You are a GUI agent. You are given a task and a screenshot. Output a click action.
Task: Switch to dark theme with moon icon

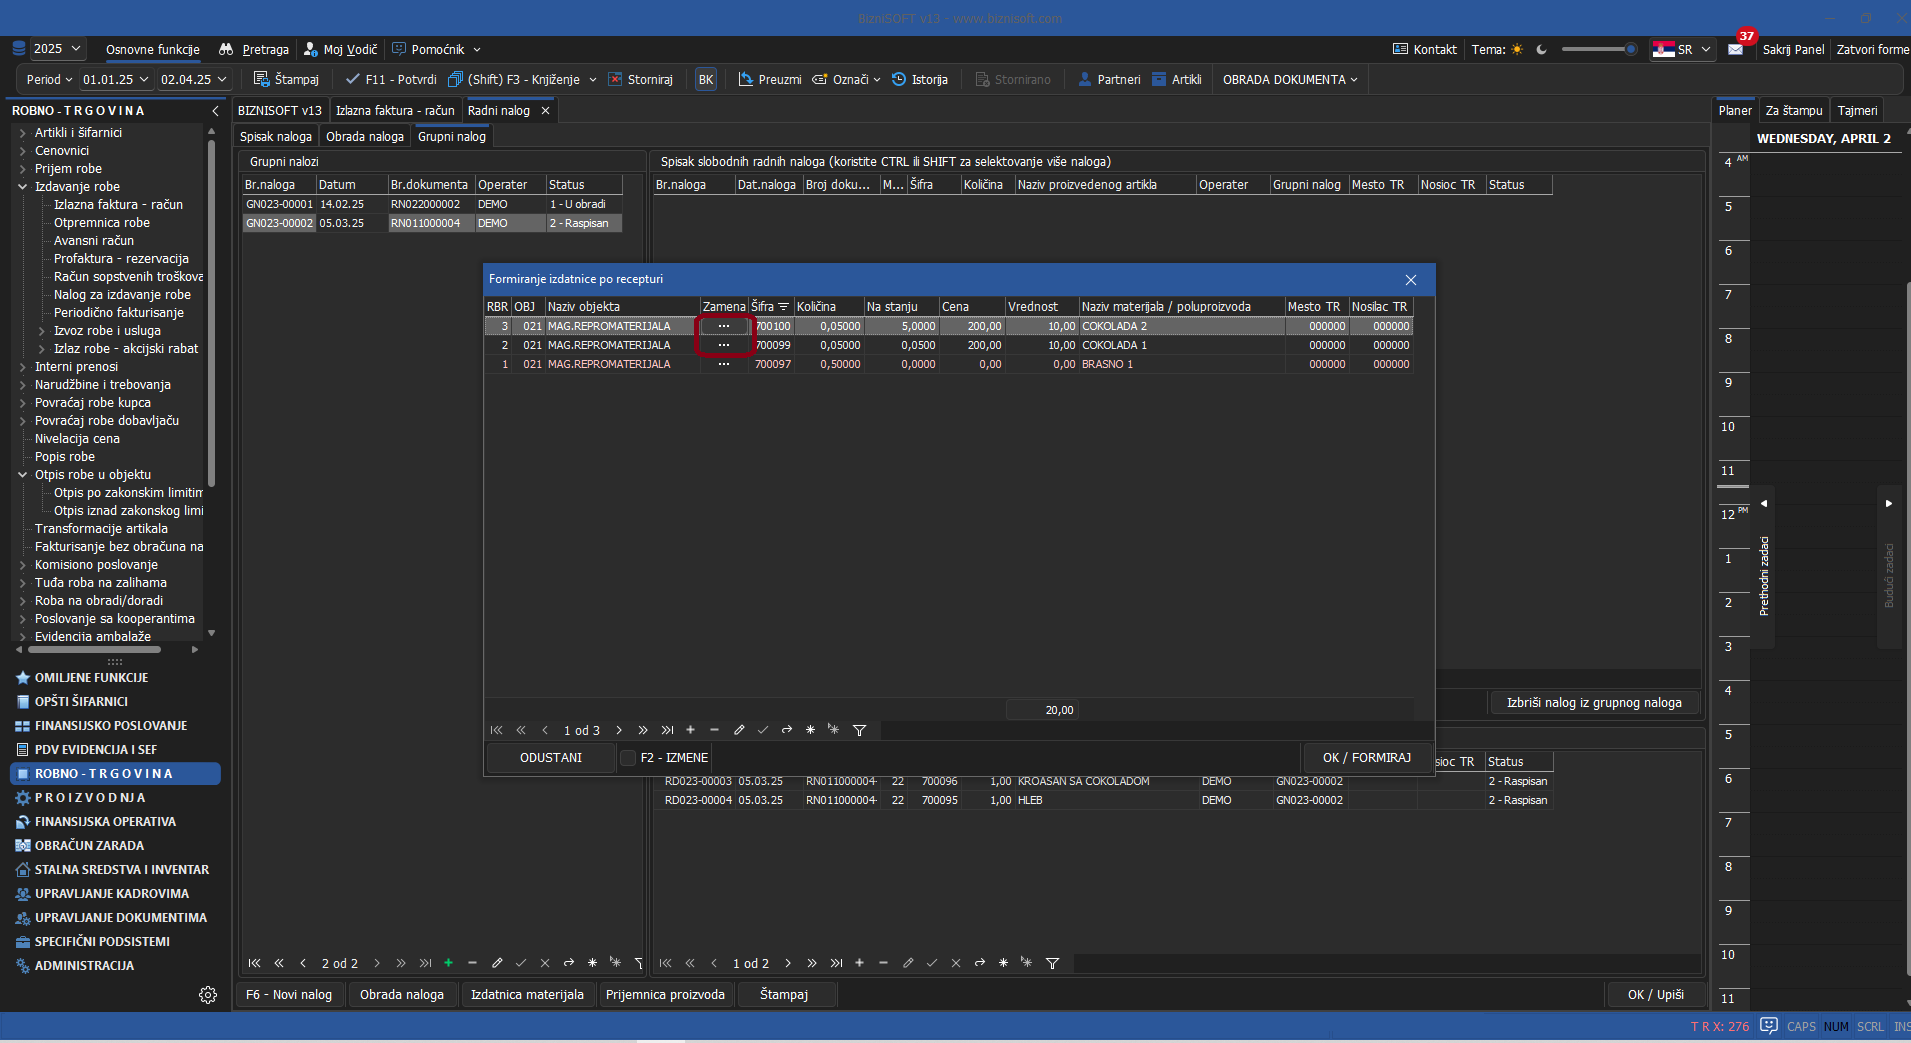[x=1541, y=49]
